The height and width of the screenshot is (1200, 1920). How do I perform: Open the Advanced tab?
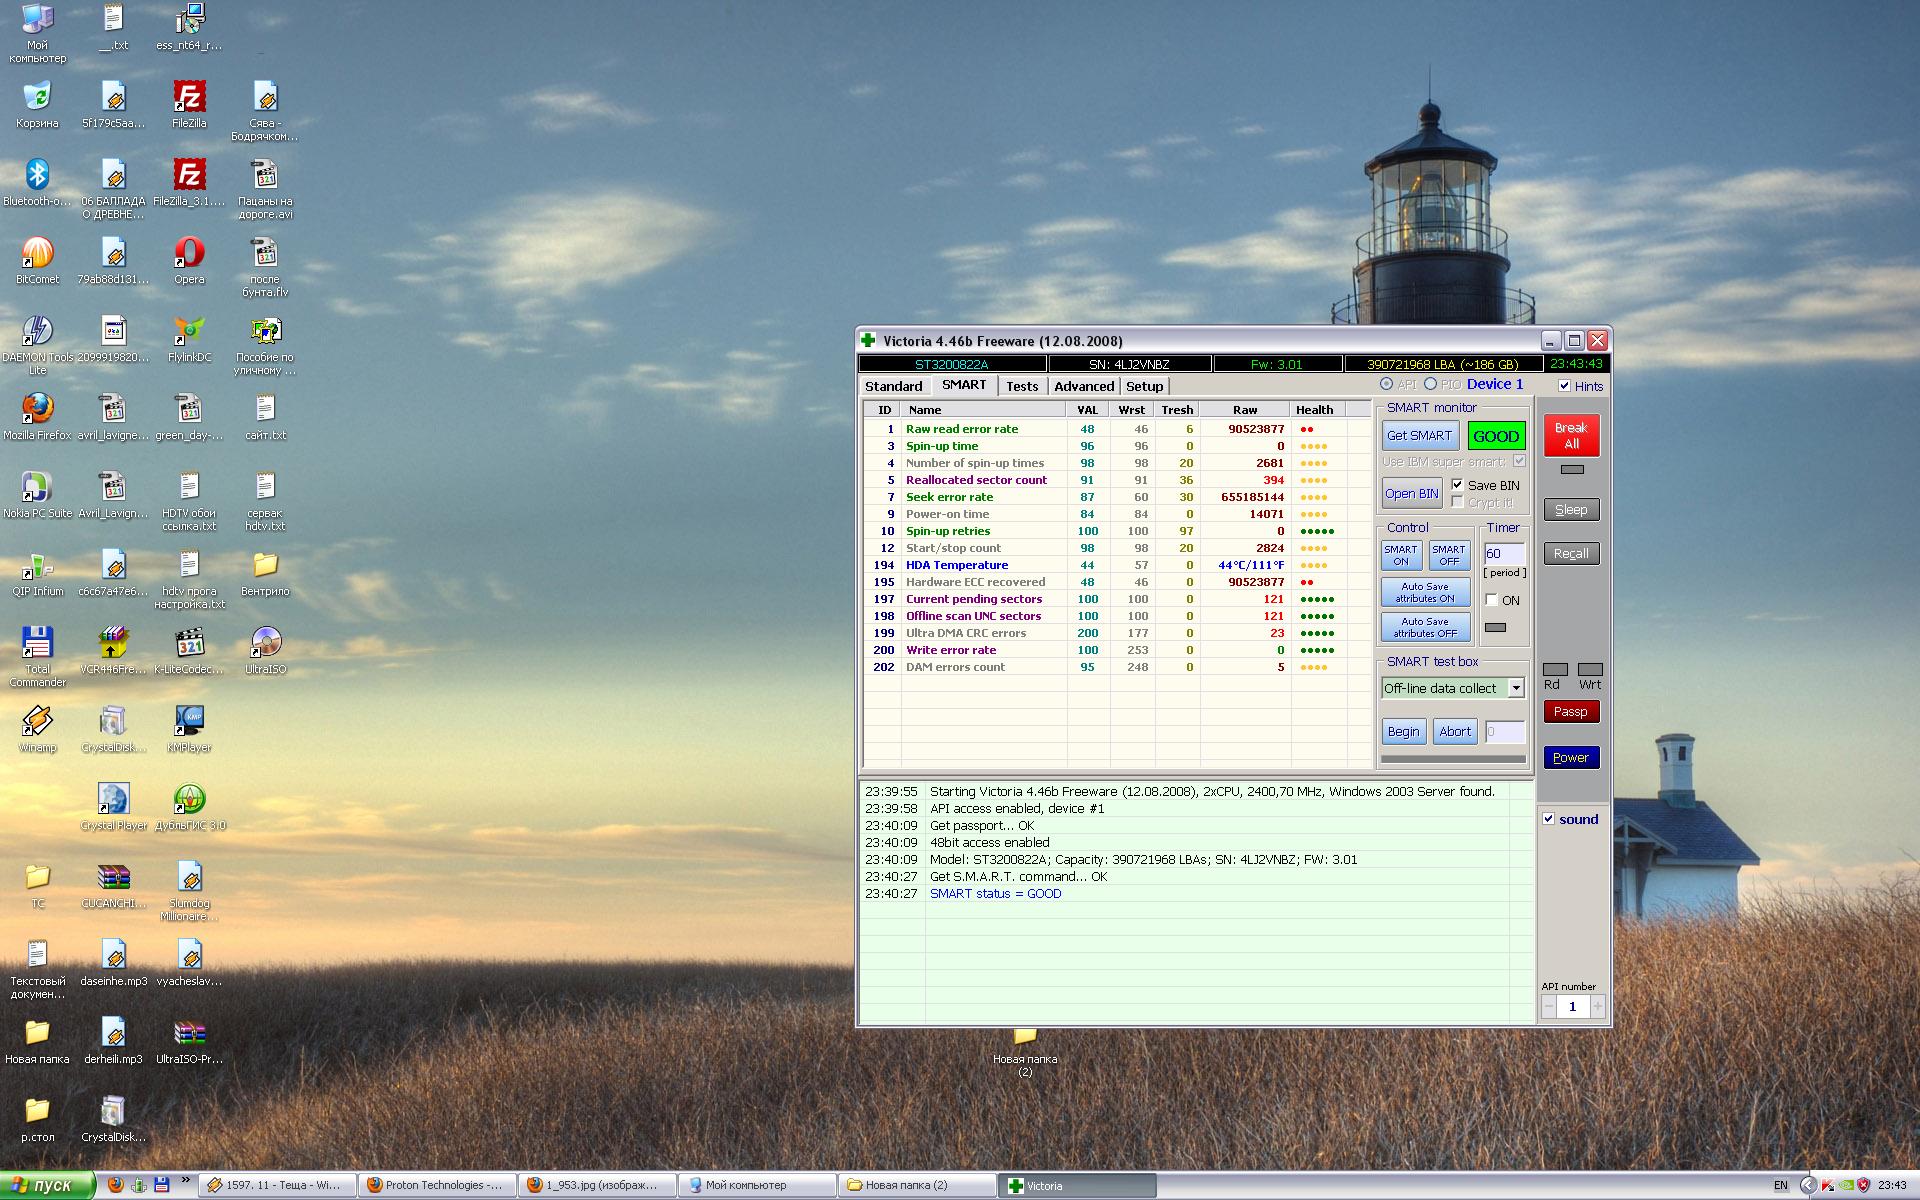point(1084,386)
